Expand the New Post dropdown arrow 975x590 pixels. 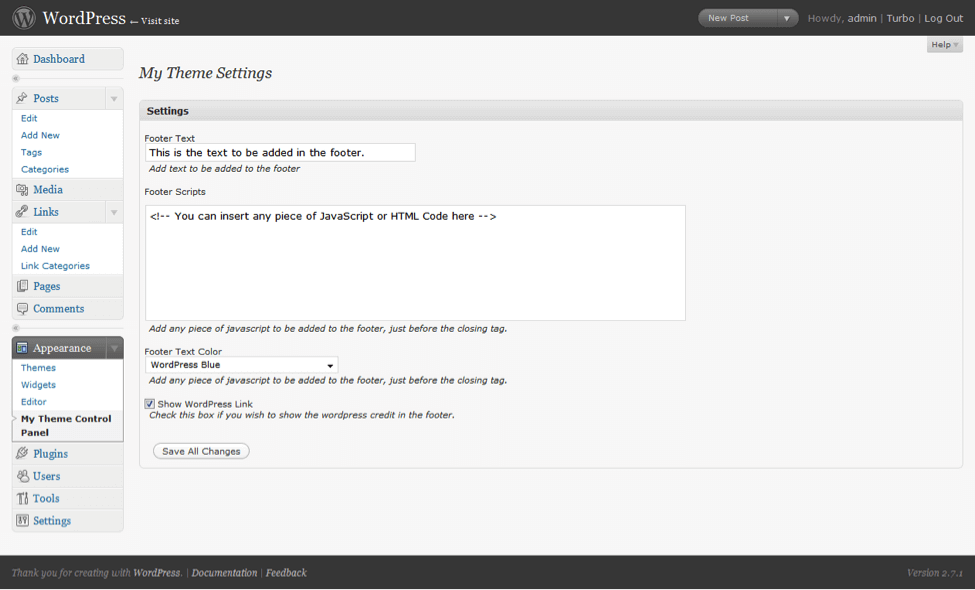click(x=787, y=18)
